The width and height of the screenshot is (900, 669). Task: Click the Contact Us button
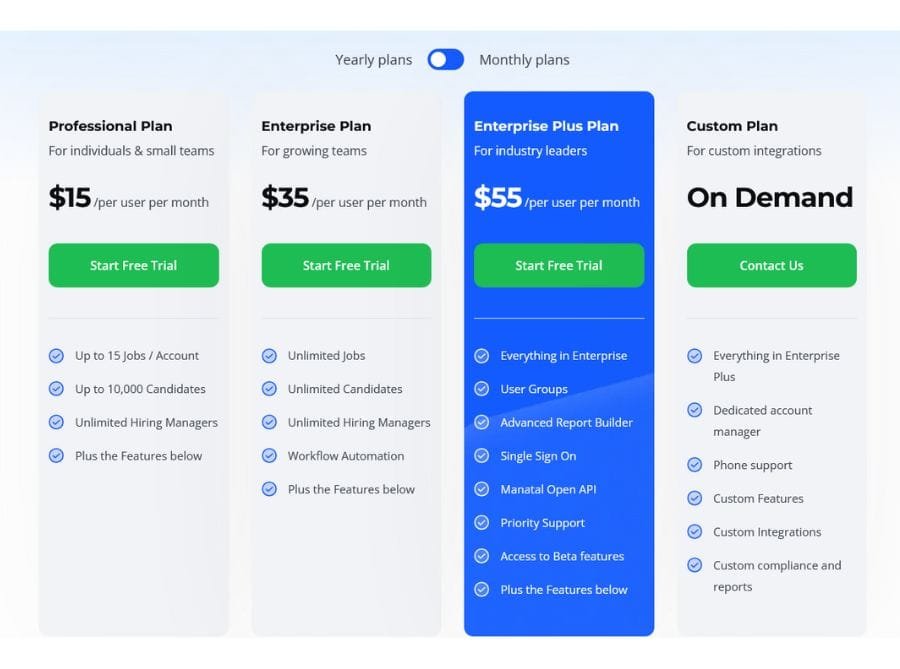(x=771, y=266)
